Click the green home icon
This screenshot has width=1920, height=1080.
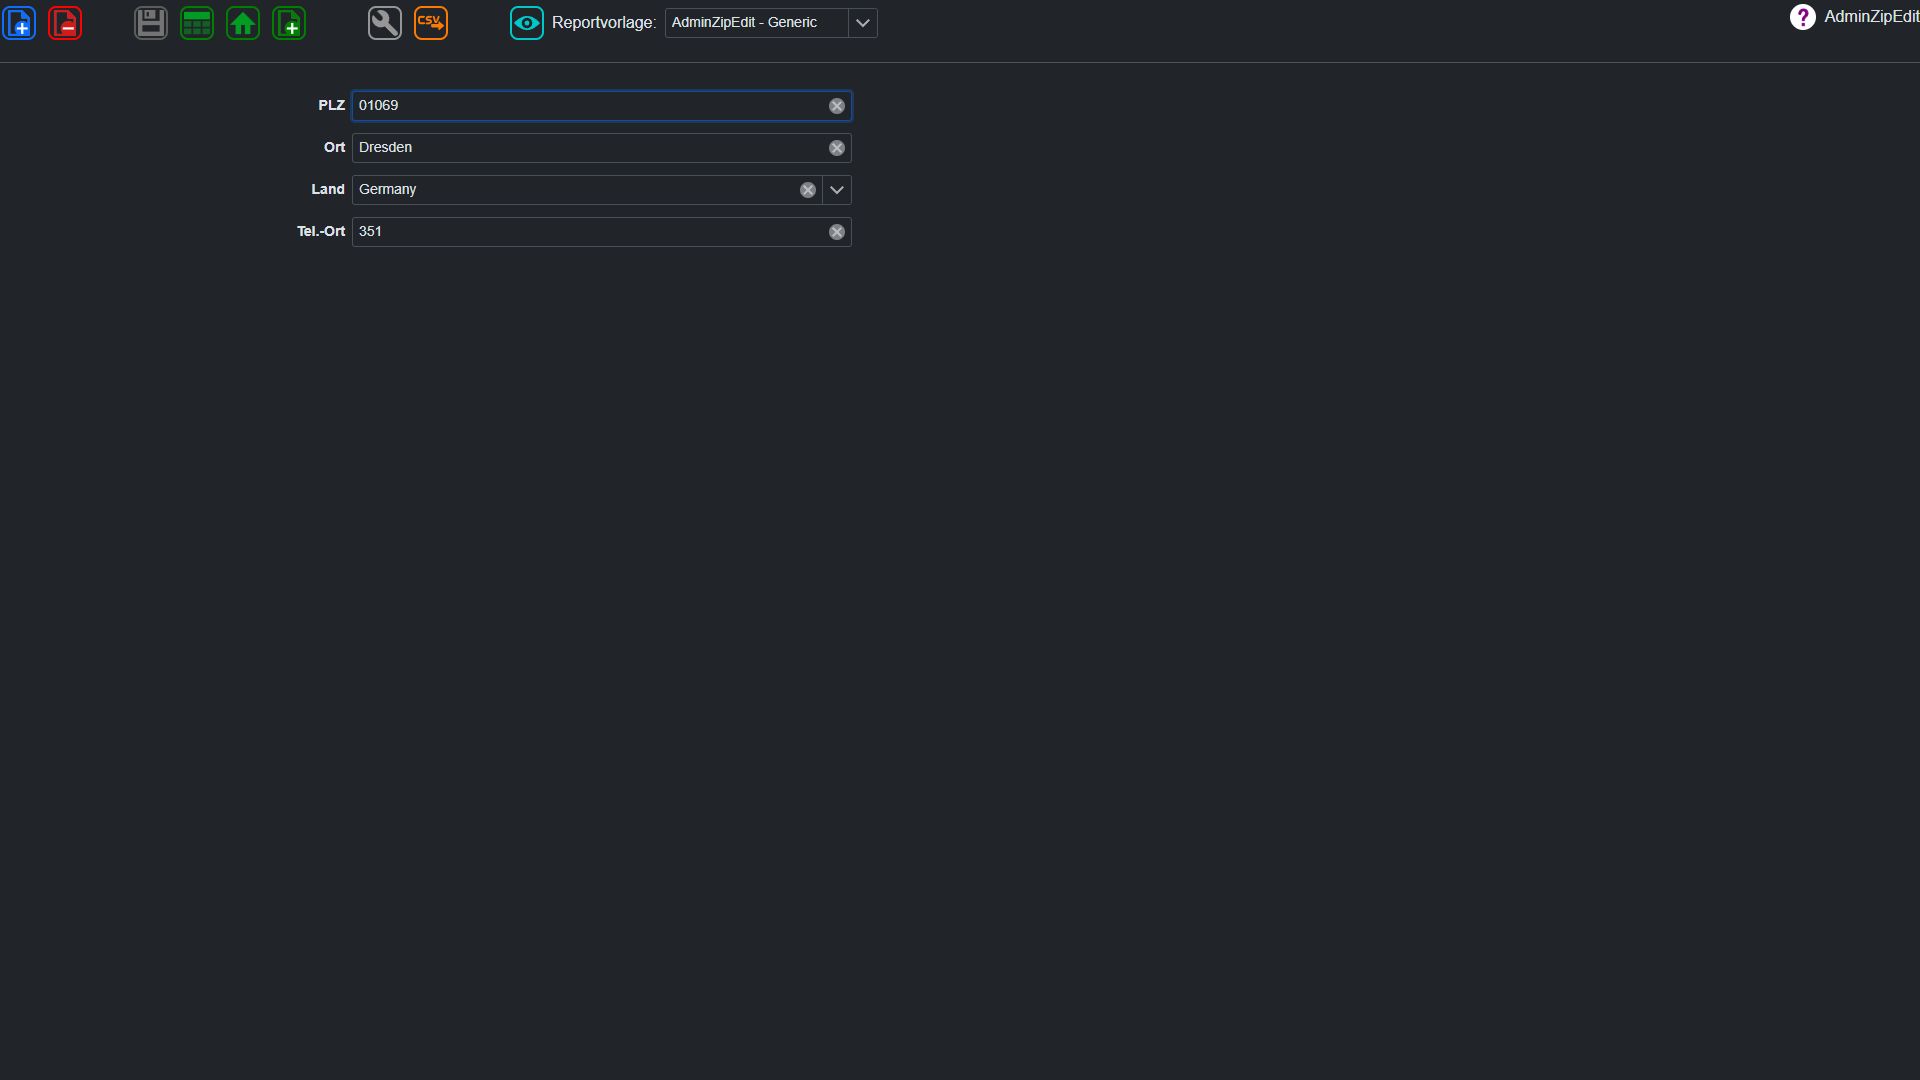pyautogui.click(x=243, y=23)
